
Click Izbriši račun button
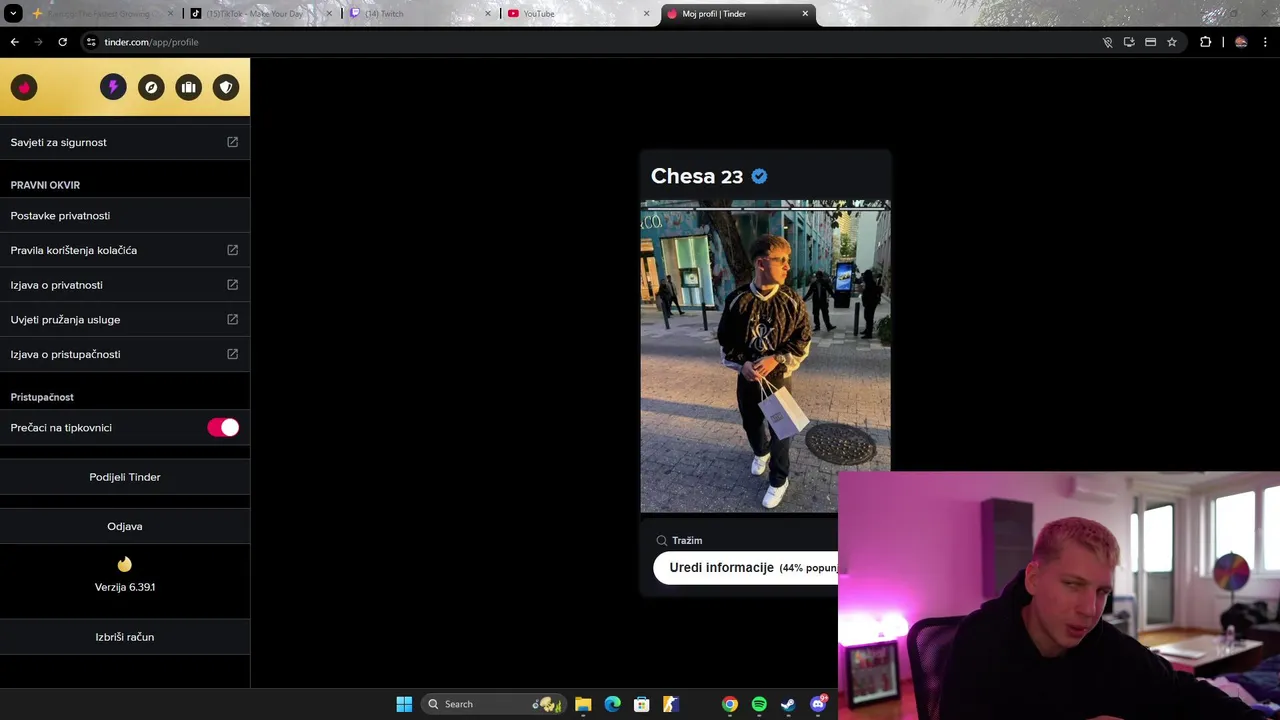pos(125,637)
